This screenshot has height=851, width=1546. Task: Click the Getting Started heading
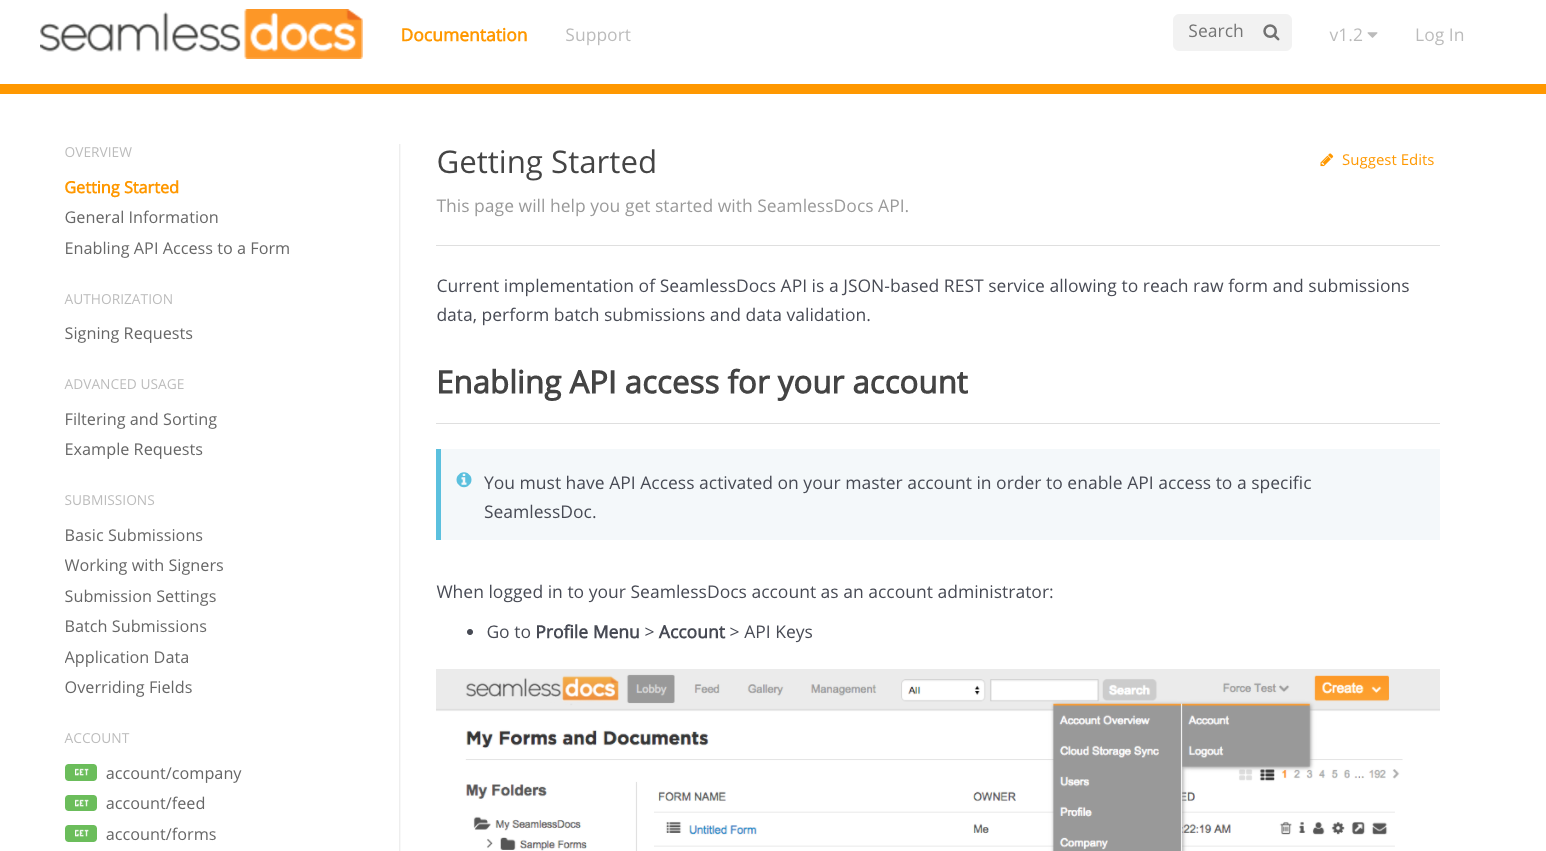pos(547,162)
